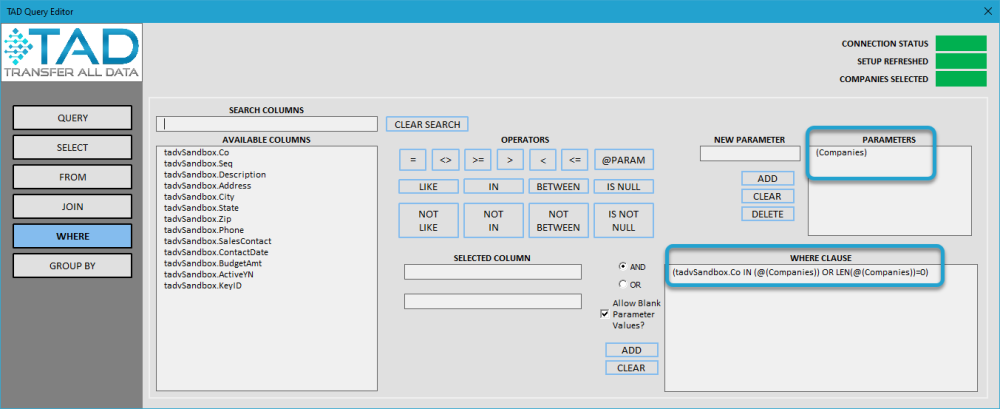This screenshot has height=409, width=1000.
Task: Go to the FROM section
Action: click(73, 177)
